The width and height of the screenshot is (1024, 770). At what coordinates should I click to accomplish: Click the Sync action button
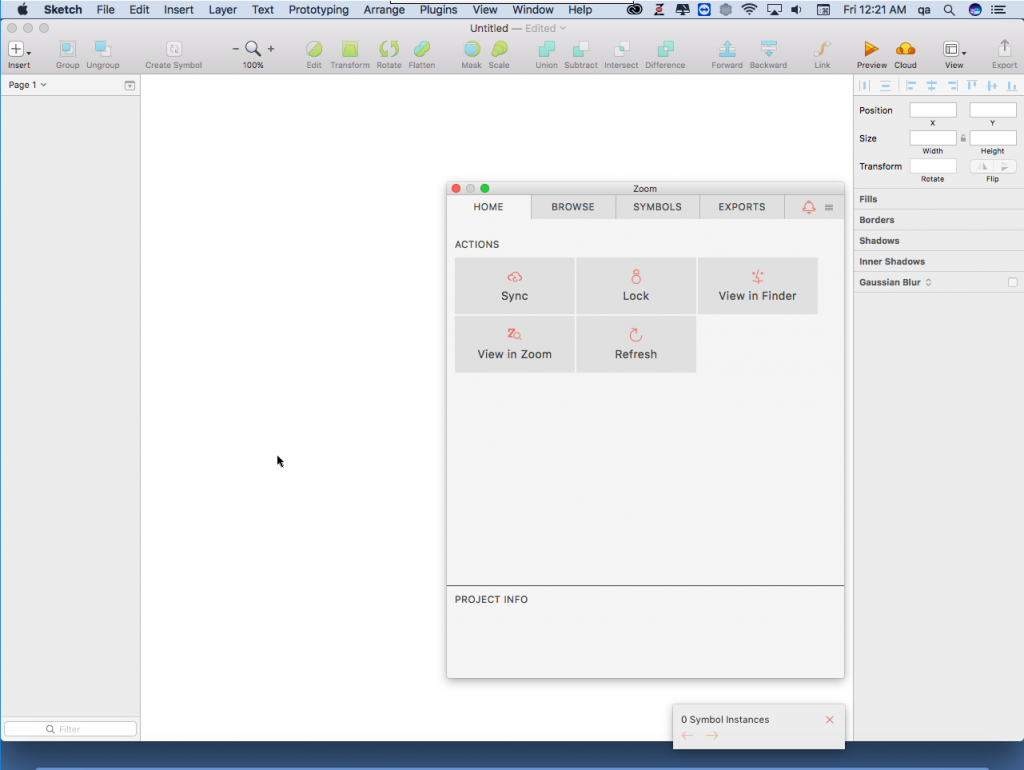pyautogui.click(x=515, y=286)
